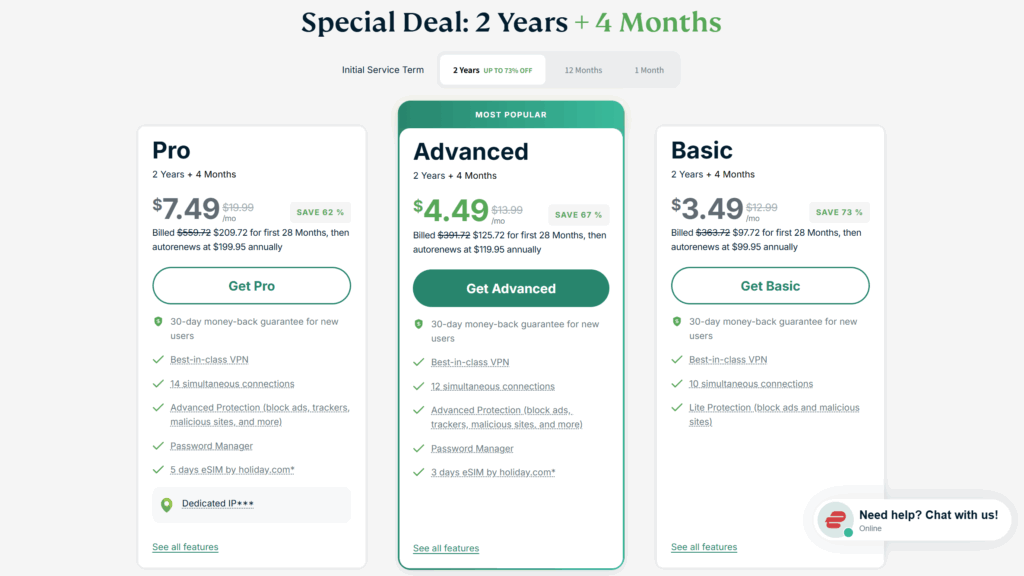
Task: Click the ExpressVPN chat widget logo icon
Action: [834, 520]
